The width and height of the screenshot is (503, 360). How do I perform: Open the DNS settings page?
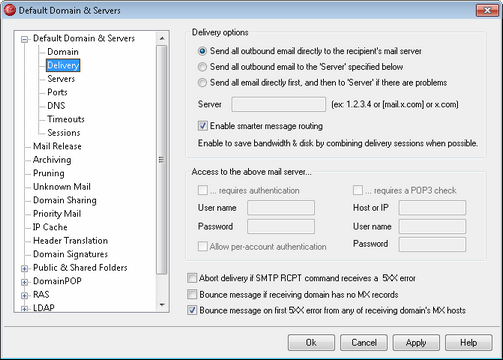pyautogui.click(x=56, y=106)
